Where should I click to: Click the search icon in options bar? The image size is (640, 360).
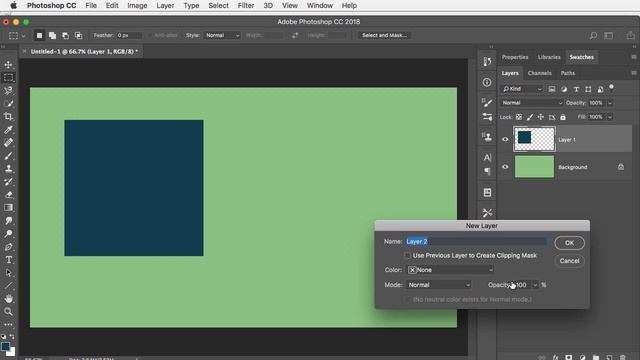[593, 36]
